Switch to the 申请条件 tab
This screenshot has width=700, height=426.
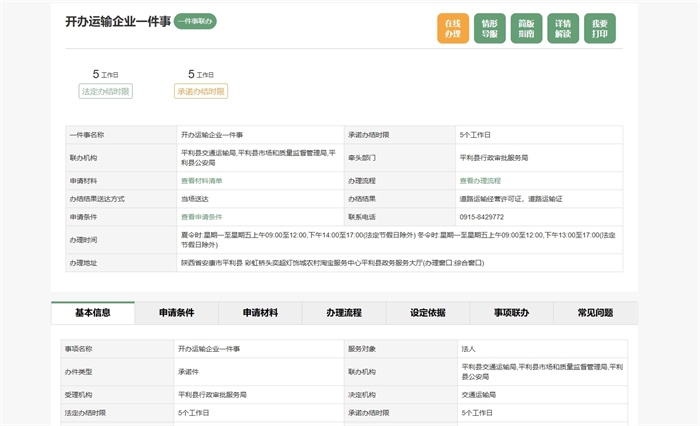tap(177, 313)
